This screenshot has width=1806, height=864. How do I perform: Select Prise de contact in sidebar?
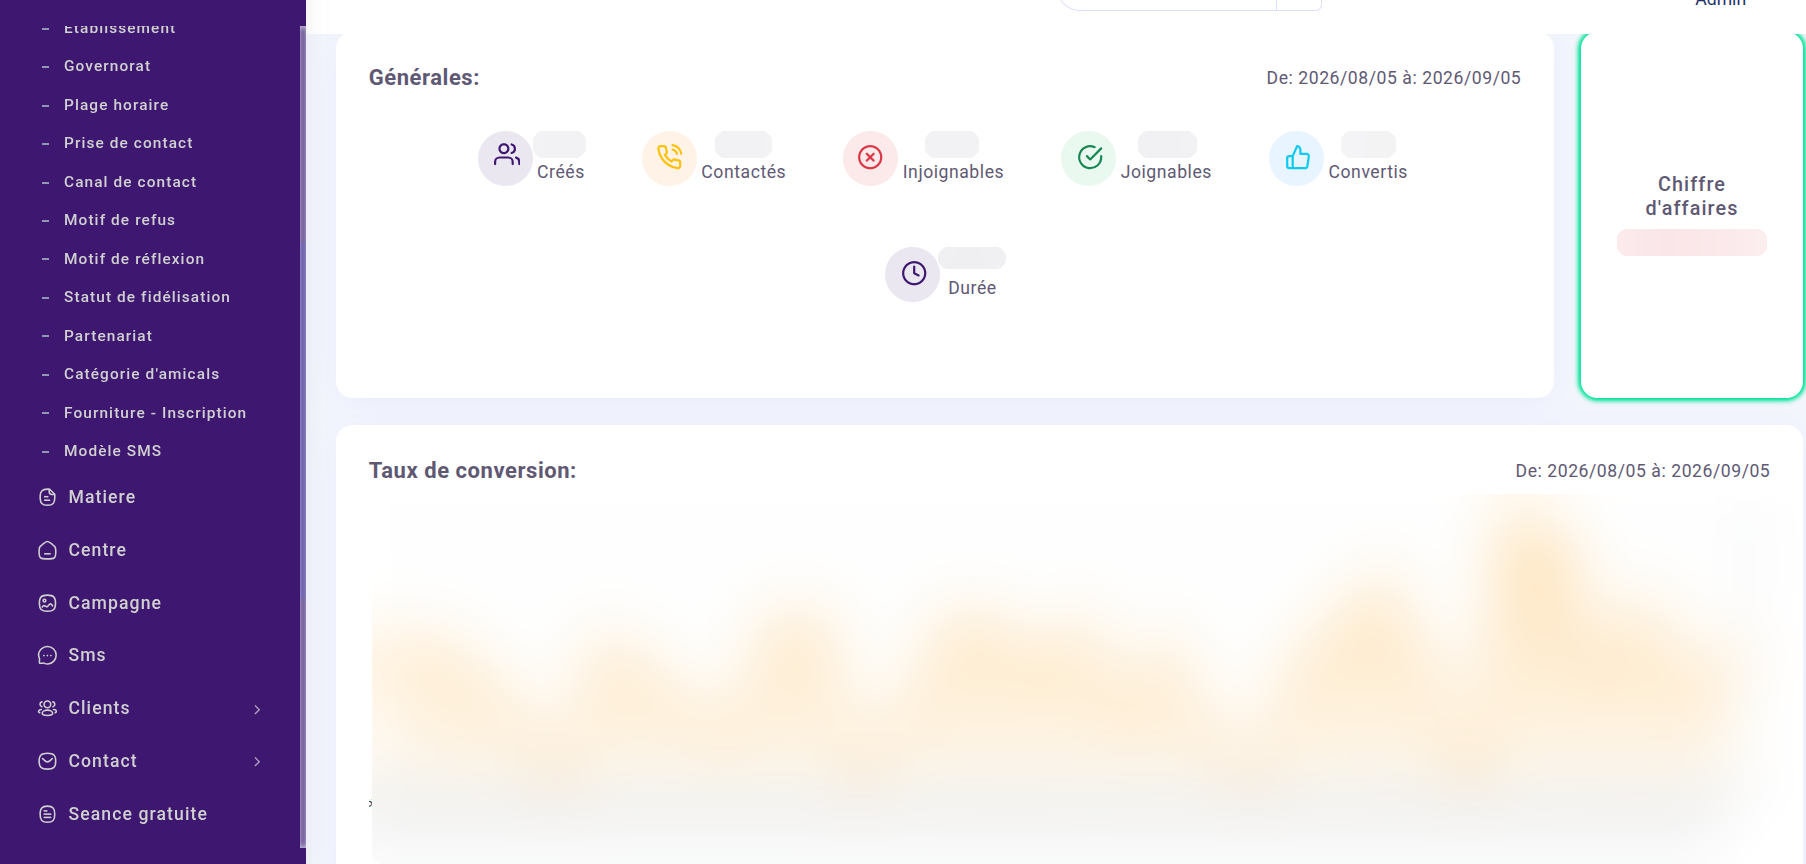(128, 143)
